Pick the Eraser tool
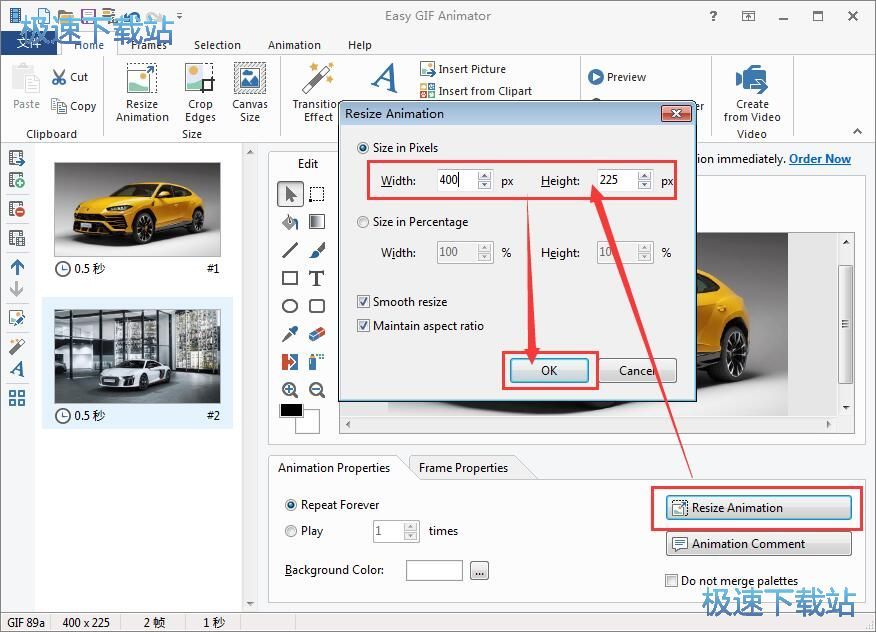This screenshot has width=876, height=632. (316, 334)
